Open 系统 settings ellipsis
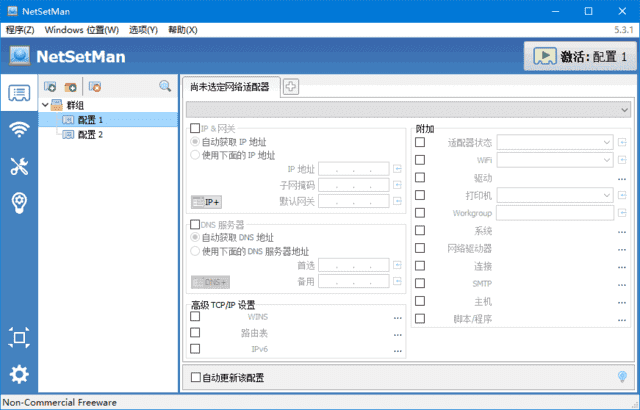 (x=622, y=232)
